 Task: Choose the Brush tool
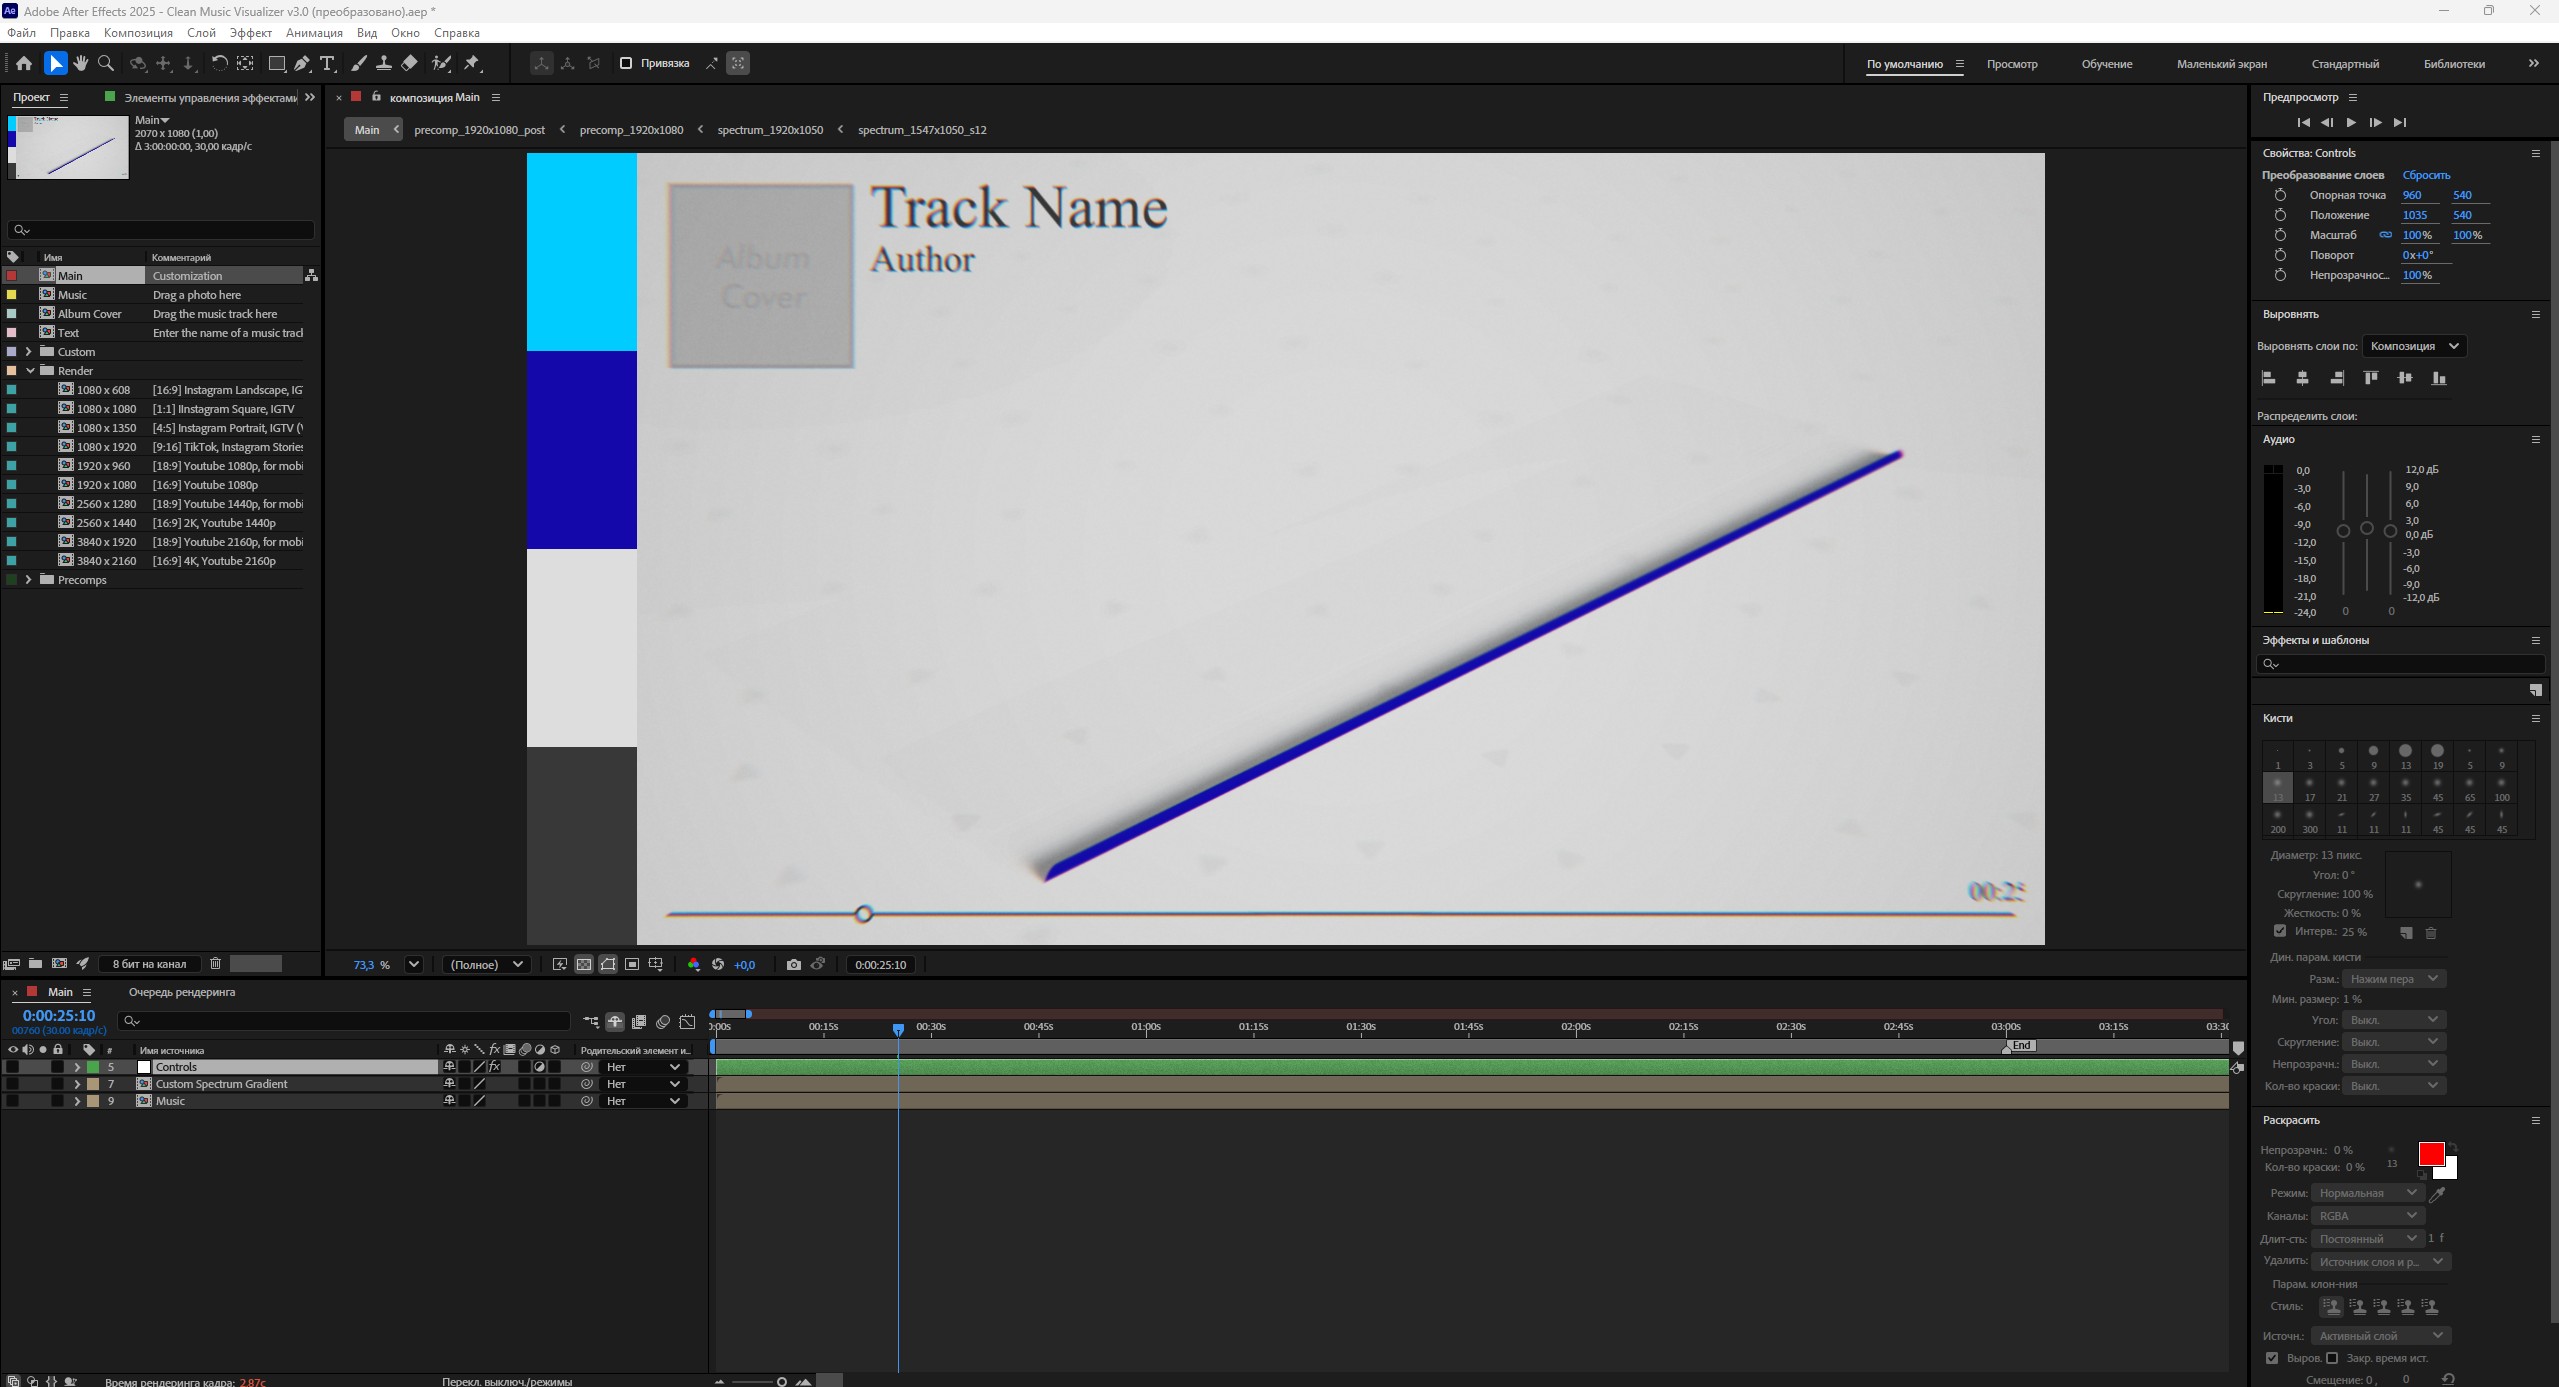(x=359, y=63)
